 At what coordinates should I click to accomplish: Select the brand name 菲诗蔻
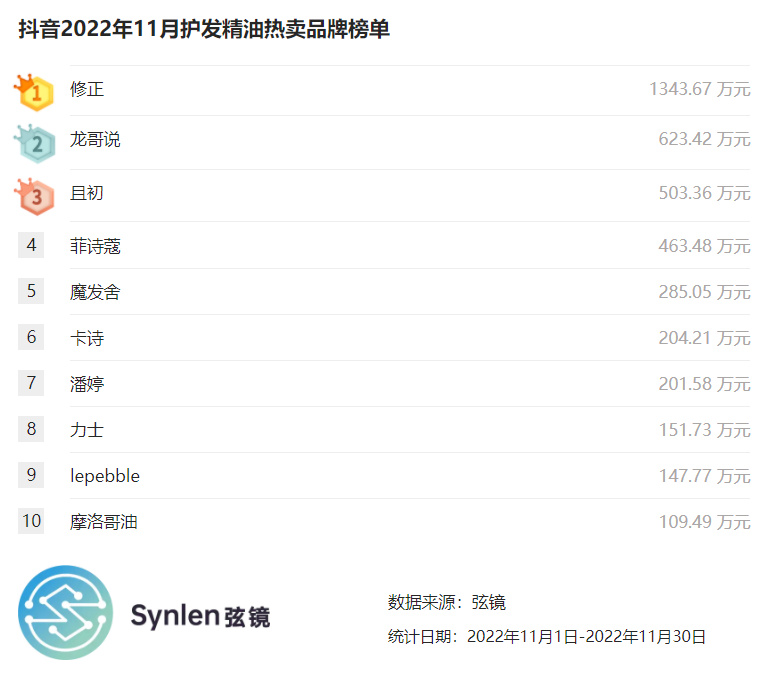tap(95, 246)
